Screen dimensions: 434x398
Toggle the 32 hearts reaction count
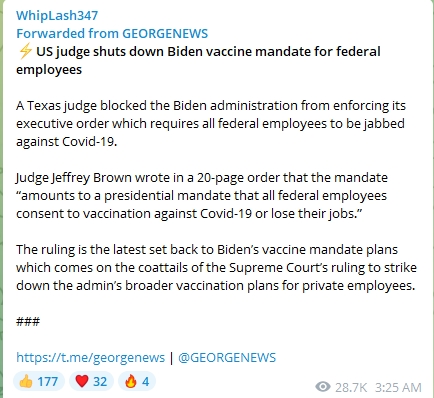pyautogui.click(x=91, y=381)
